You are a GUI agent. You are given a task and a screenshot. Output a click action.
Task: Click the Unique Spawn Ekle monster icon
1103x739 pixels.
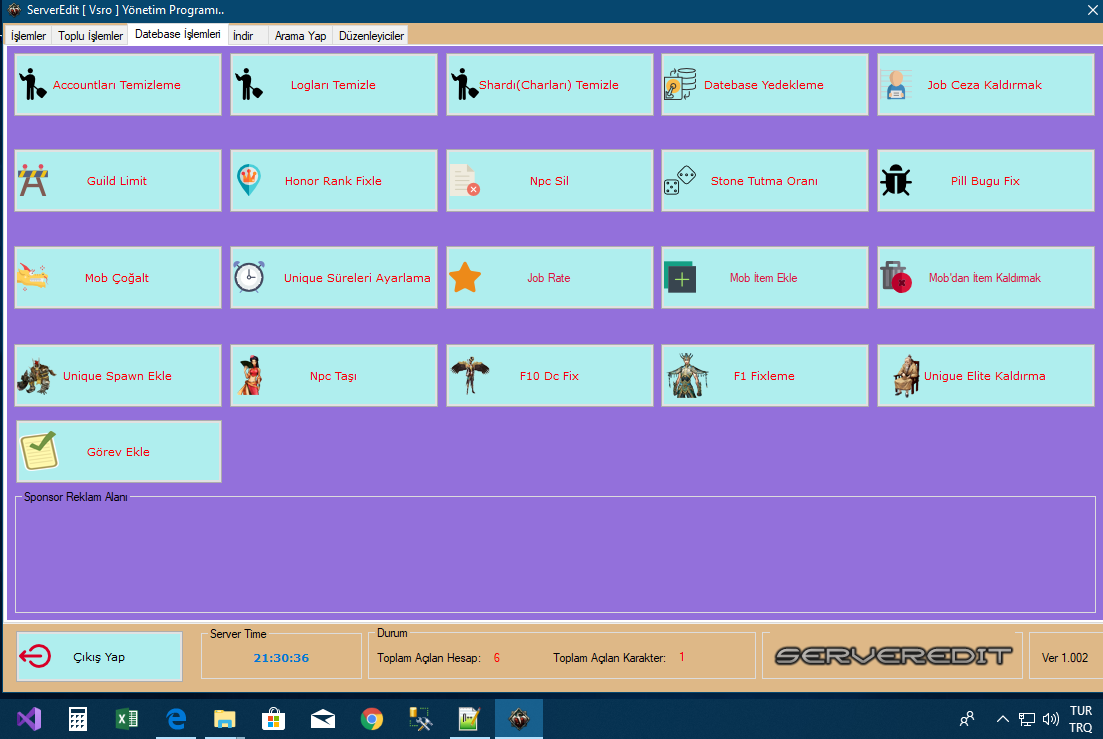coord(37,375)
